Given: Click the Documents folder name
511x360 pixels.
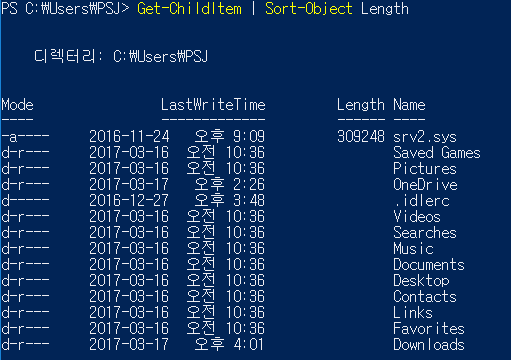Looking at the screenshot, I should (x=429, y=265).
